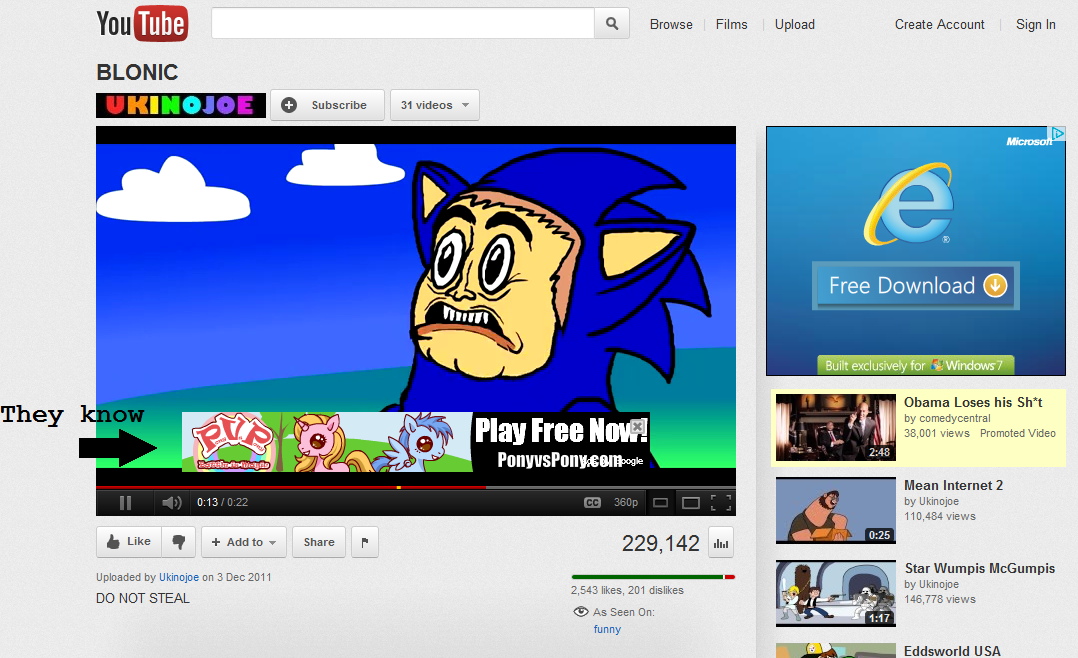Screen dimensions: 1078x658
Task: Show video statistics chart icon
Action: click(720, 543)
